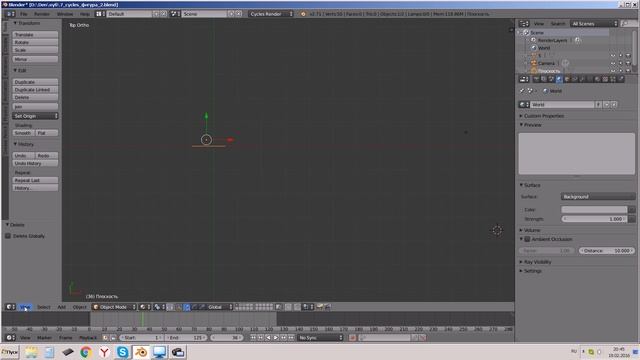Viewport: 640px width, 360px height.
Task: Open the Help menu
Action: pyautogui.click(x=84, y=14)
